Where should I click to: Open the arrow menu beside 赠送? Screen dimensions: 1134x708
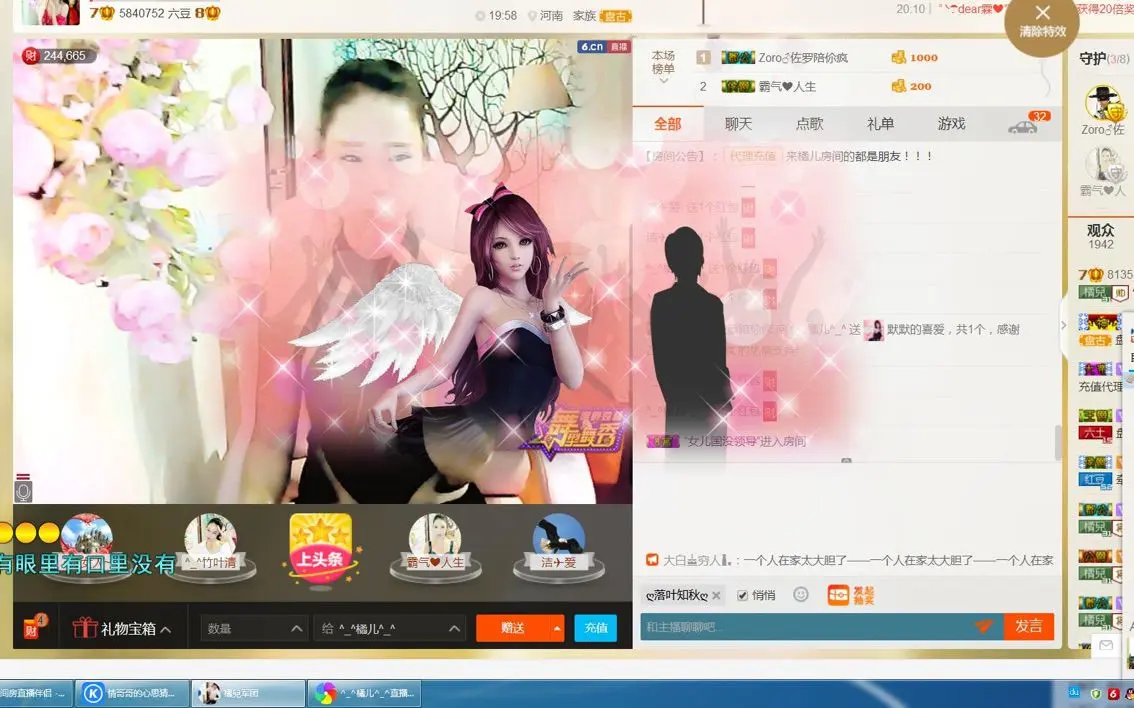click(x=557, y=628)
